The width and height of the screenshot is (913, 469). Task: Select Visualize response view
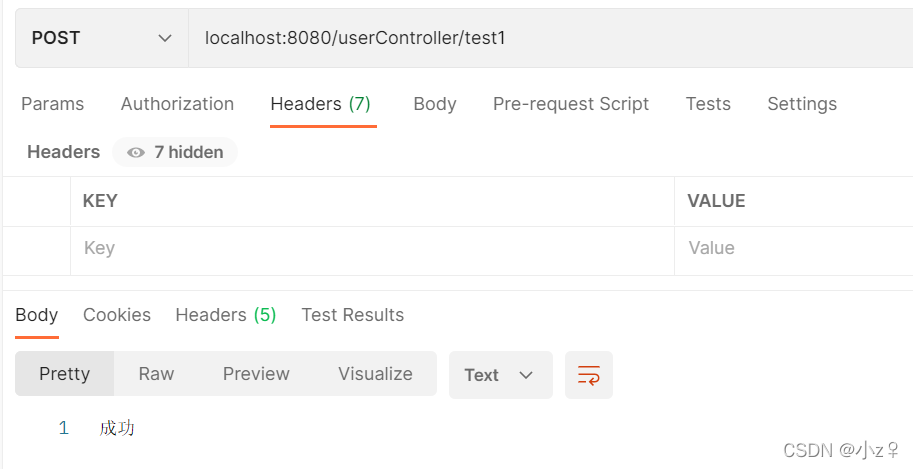click(376, 373)
